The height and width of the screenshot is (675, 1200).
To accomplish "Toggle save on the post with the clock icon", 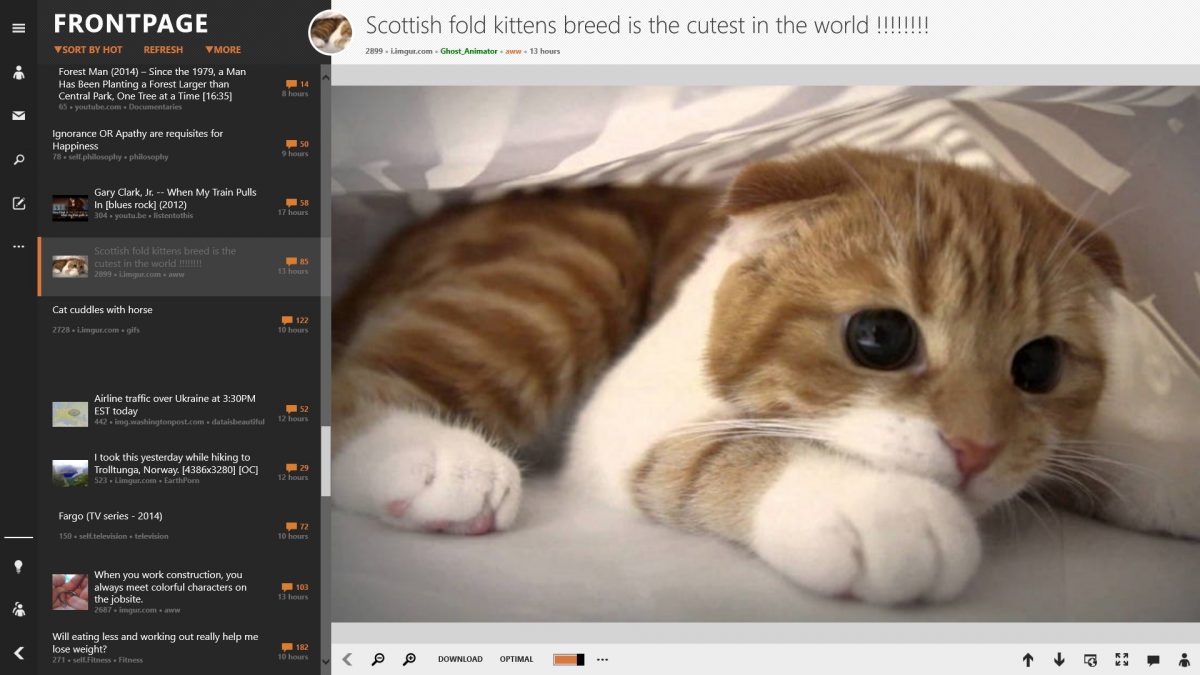I will click(x=1090, y=660).
